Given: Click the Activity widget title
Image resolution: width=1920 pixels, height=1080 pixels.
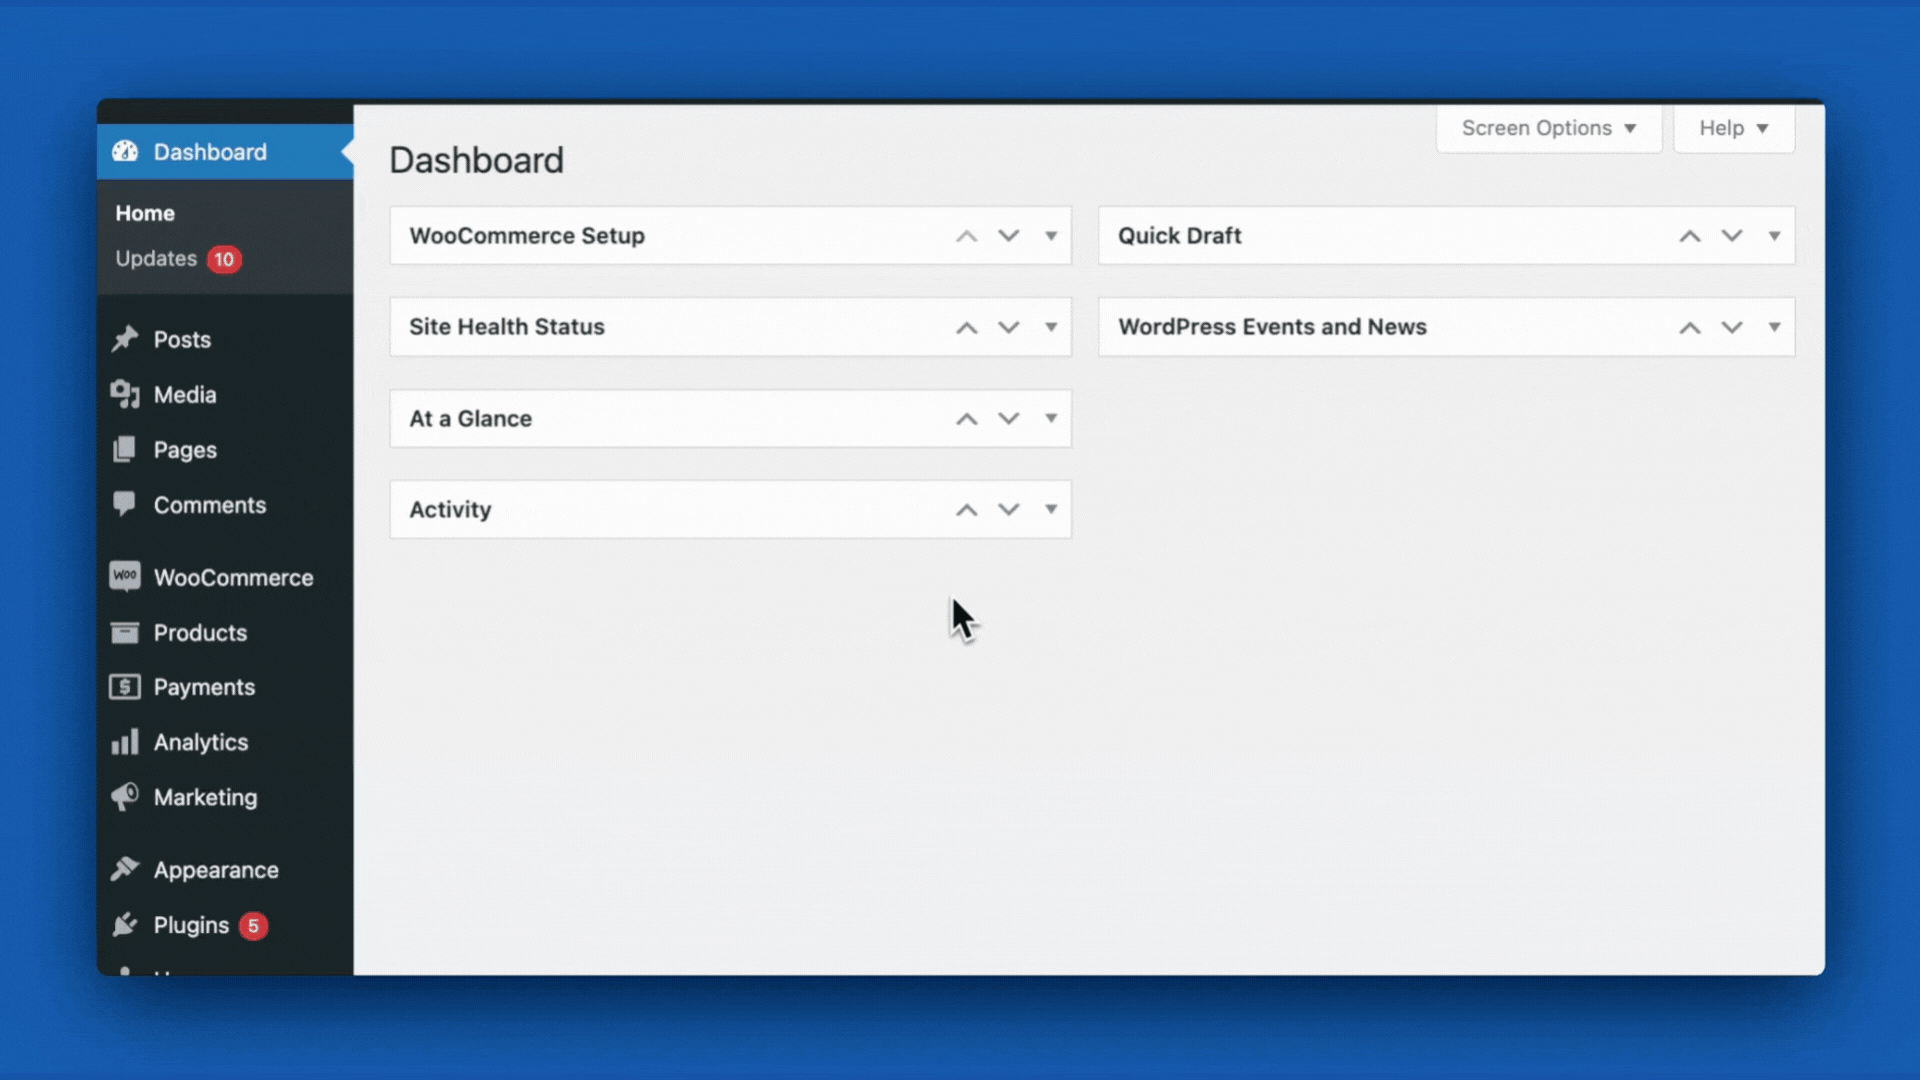Looking at the screenshot, I should pos(450,510).
